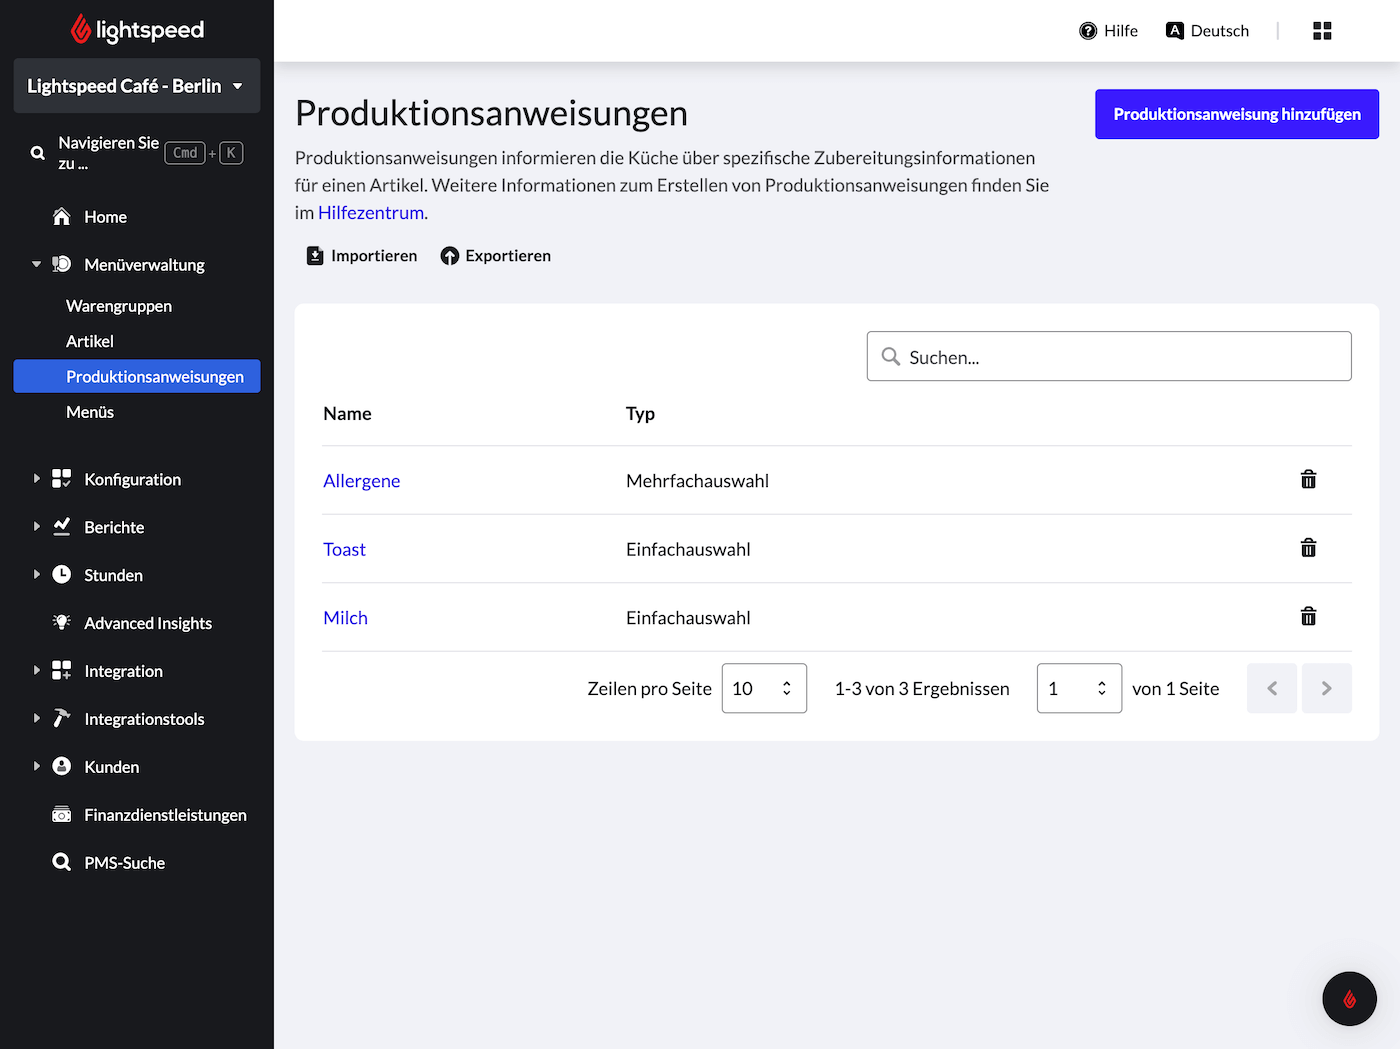Viewport: 1400px width, 1049px height.
Task: Open the page number dropdown
Action: tap(1079, 688)
